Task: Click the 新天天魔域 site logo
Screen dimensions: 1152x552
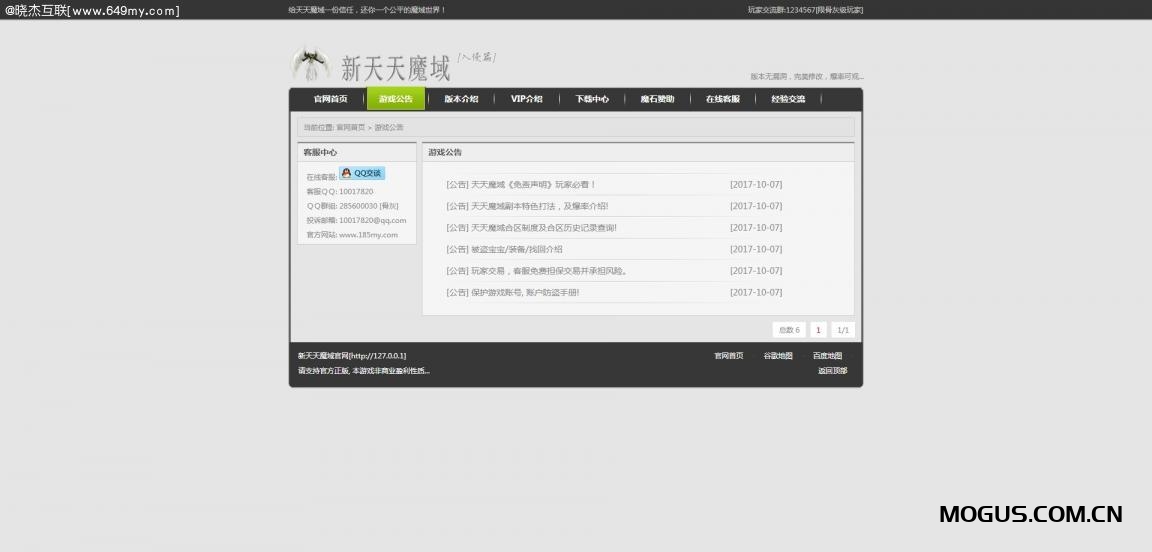Action: click(394, 67)
